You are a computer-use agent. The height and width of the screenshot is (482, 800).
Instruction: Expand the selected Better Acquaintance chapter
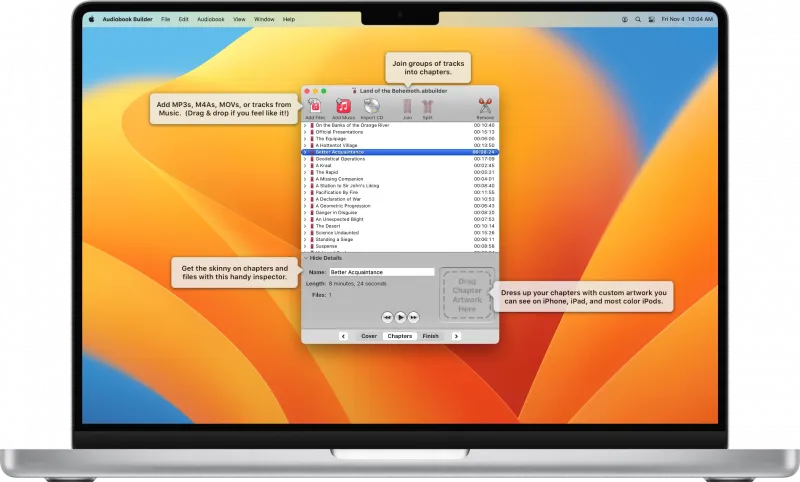[x=305, y=152]
